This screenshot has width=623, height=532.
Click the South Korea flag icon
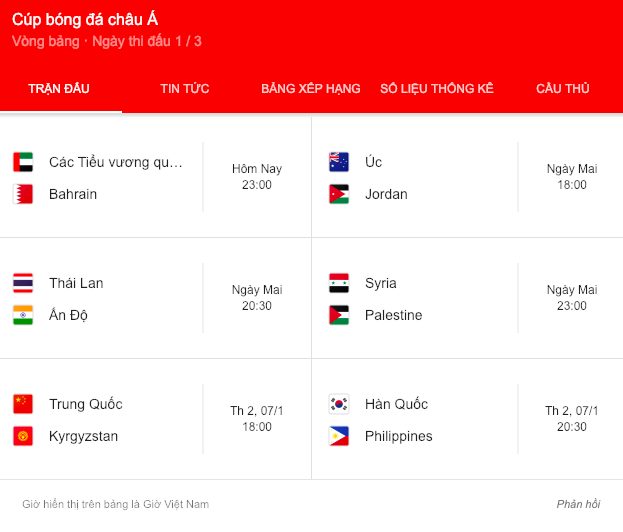point(339,404)
